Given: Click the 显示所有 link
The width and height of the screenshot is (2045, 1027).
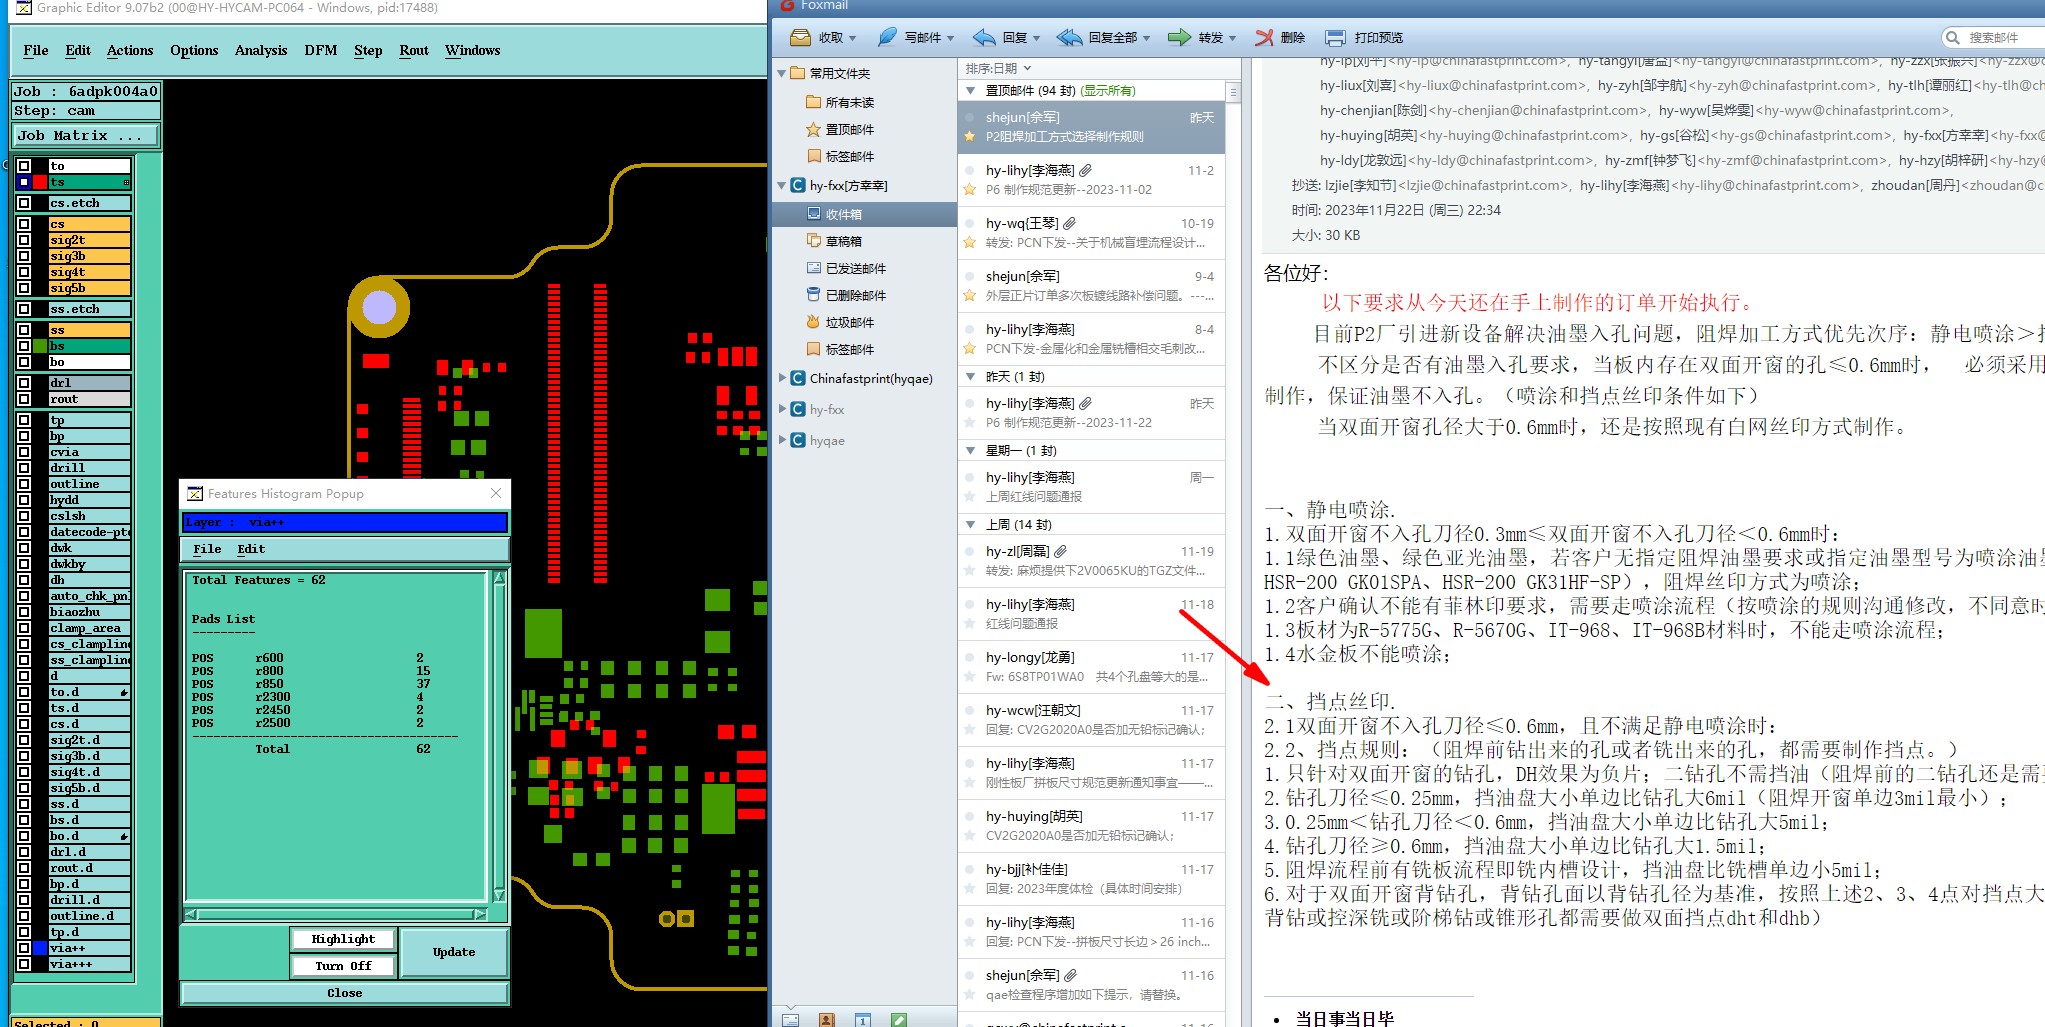Looking at the screenshot, I should (x=1108, y=90).
